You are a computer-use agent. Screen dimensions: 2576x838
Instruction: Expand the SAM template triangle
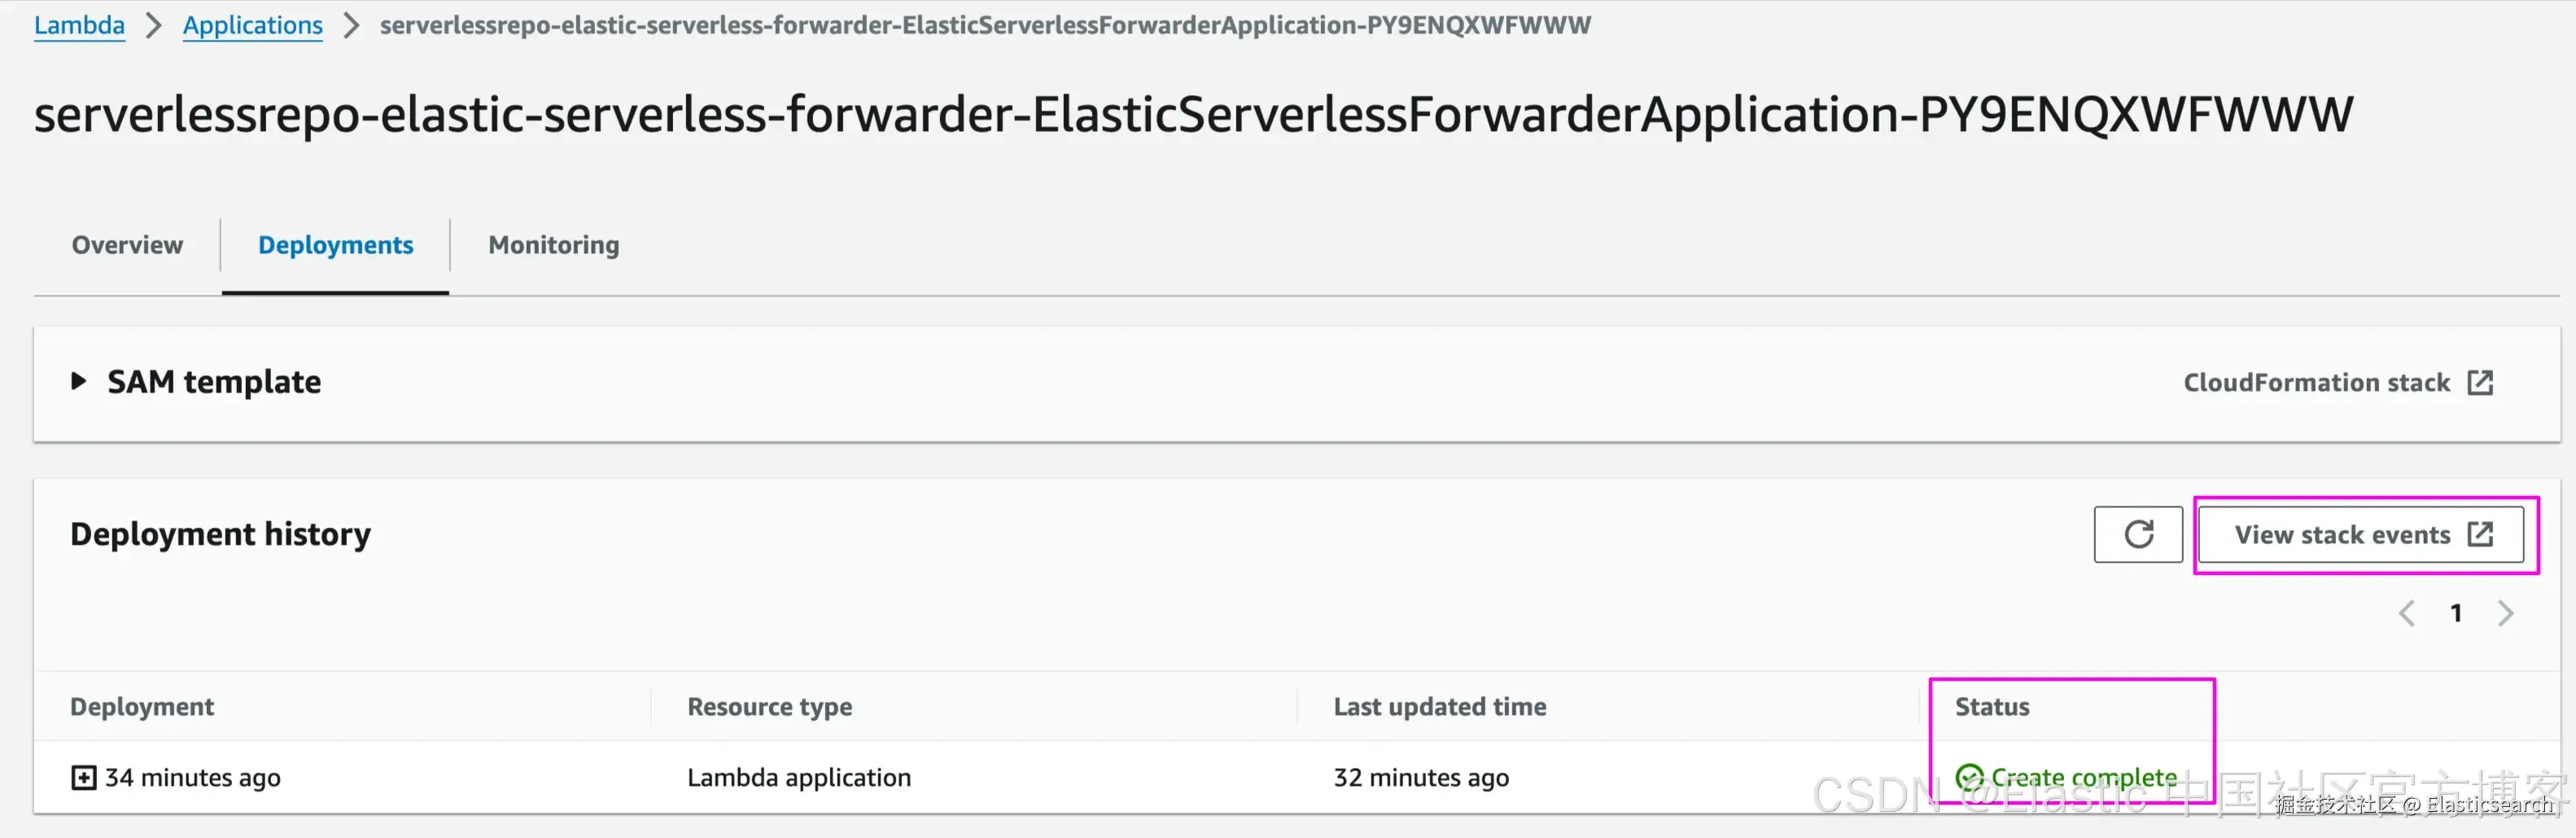click(78, 381)
